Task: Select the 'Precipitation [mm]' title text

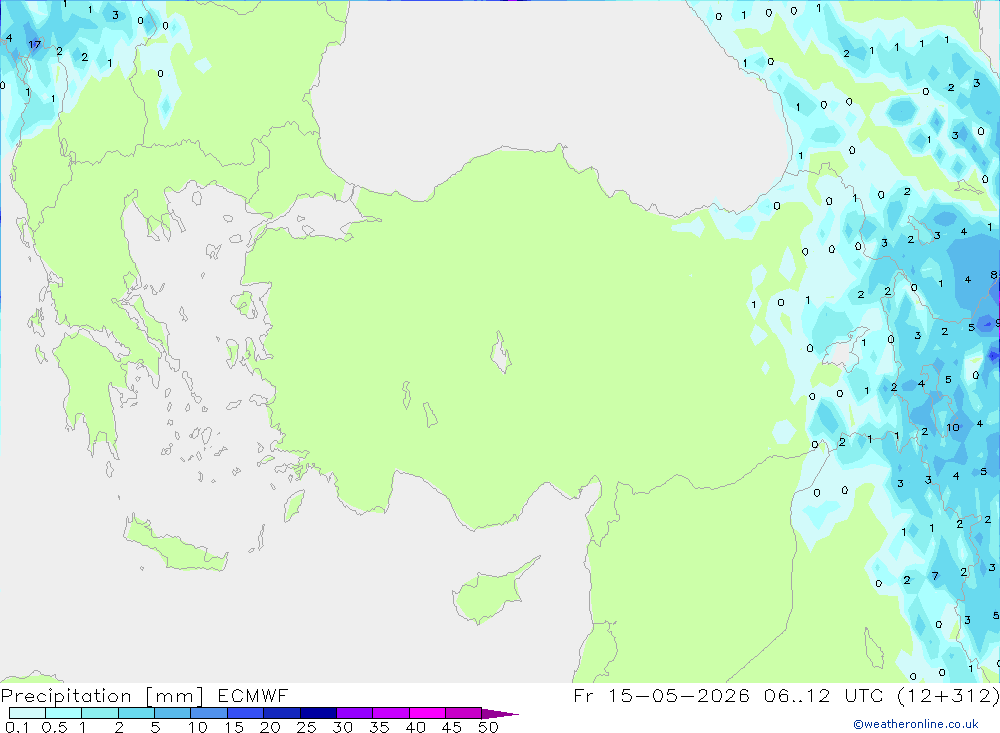Action: 102,696
